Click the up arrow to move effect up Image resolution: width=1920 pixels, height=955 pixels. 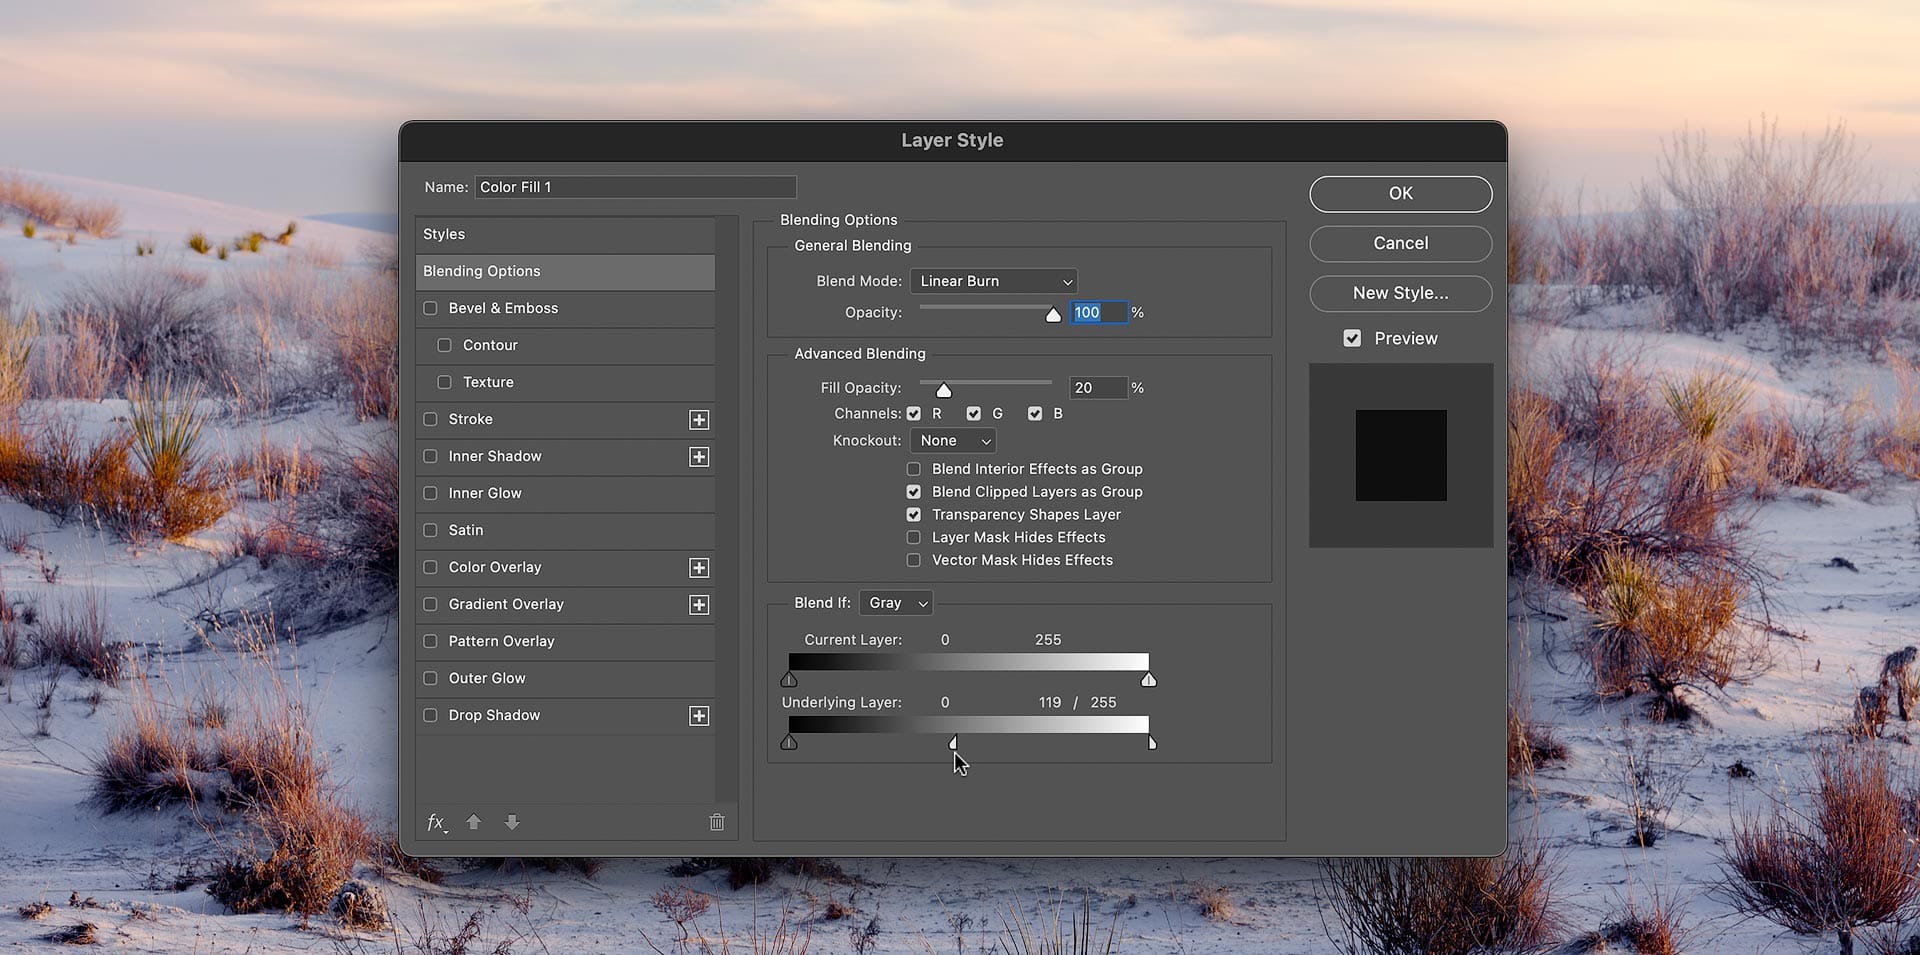point(474,822)
